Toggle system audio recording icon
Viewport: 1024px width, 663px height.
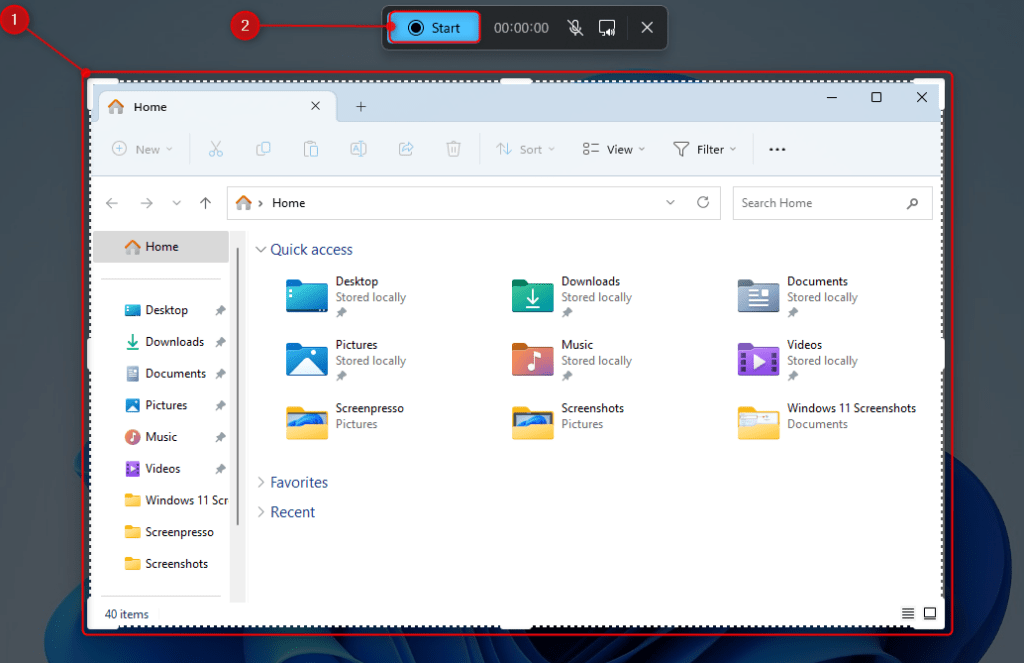(607, 28)
